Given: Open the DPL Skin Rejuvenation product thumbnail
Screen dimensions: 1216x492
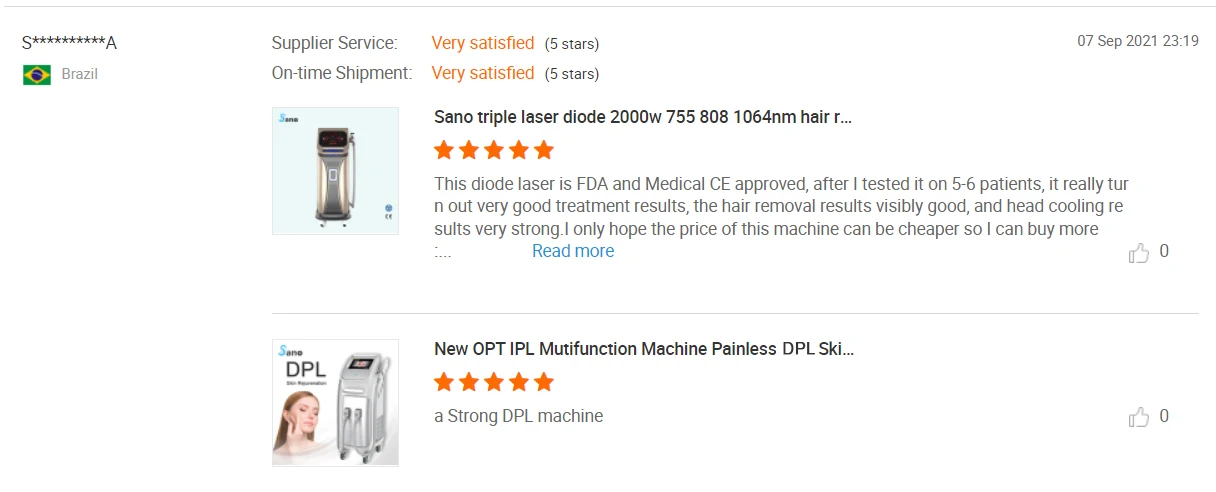Looking at the screenshot, I should pos(335,402).
